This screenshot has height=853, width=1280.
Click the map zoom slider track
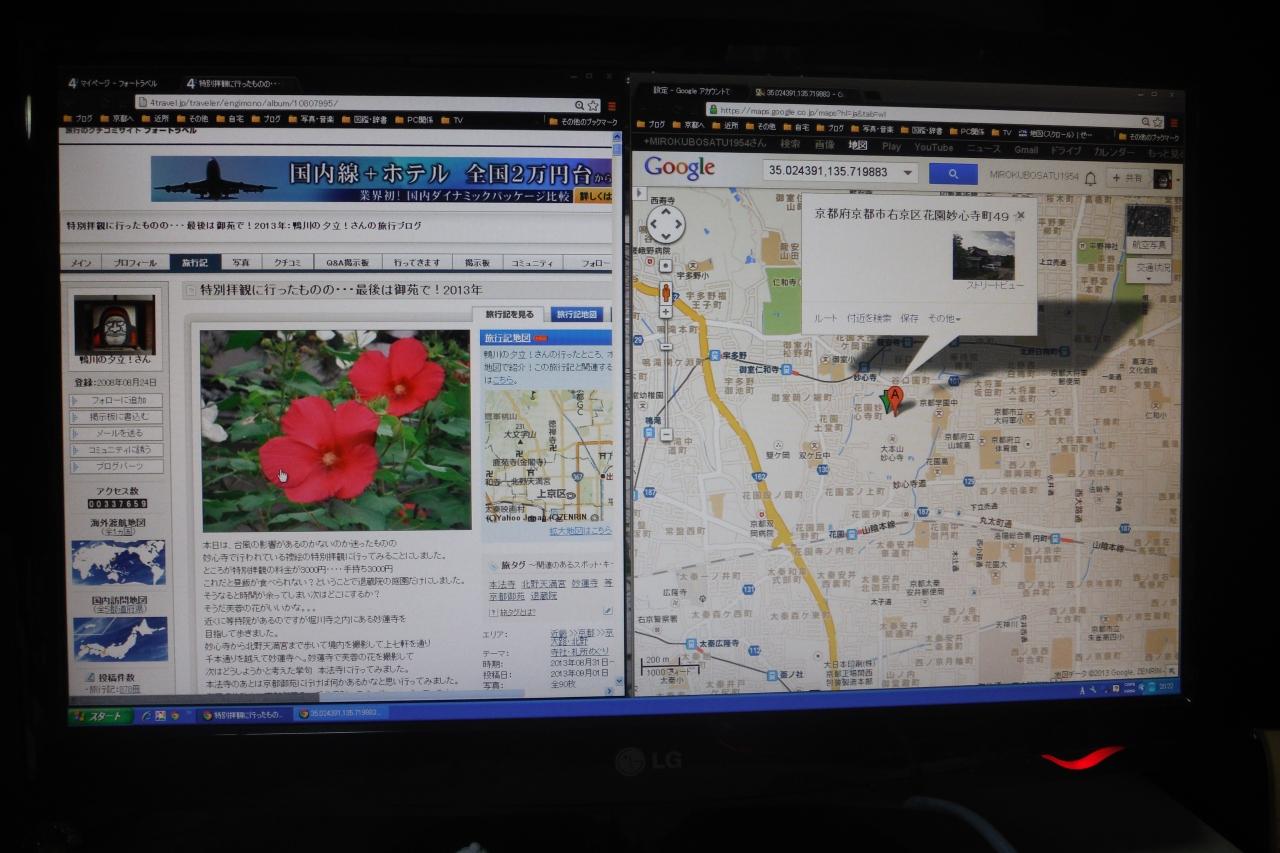pos(666,375)
